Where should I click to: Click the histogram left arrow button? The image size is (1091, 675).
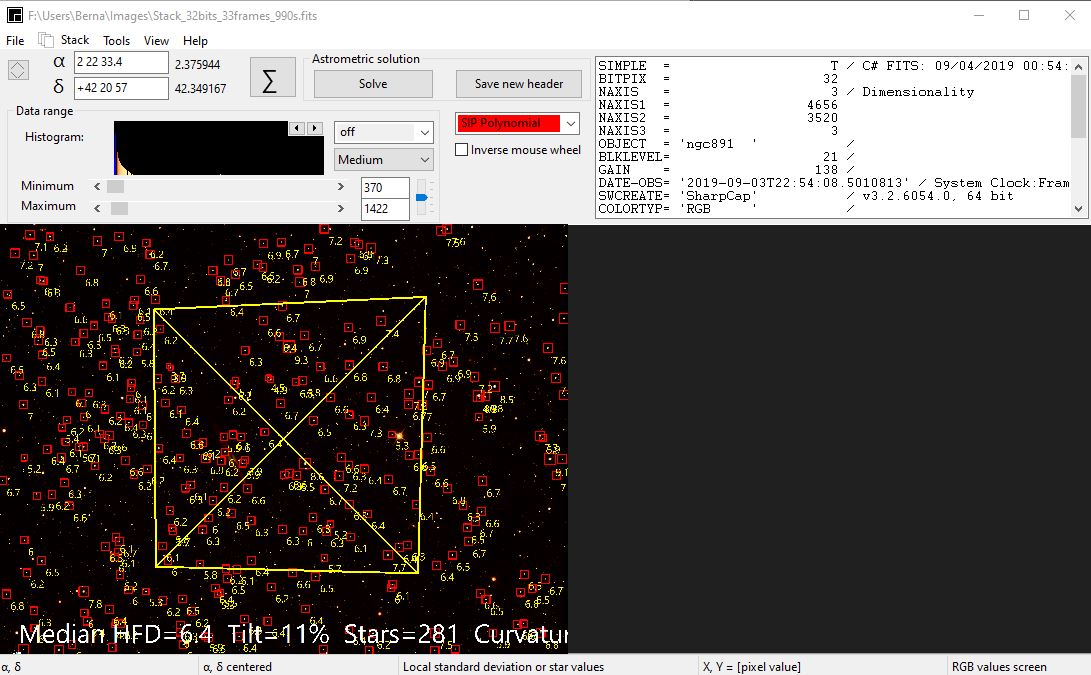(x=296, y=129)
